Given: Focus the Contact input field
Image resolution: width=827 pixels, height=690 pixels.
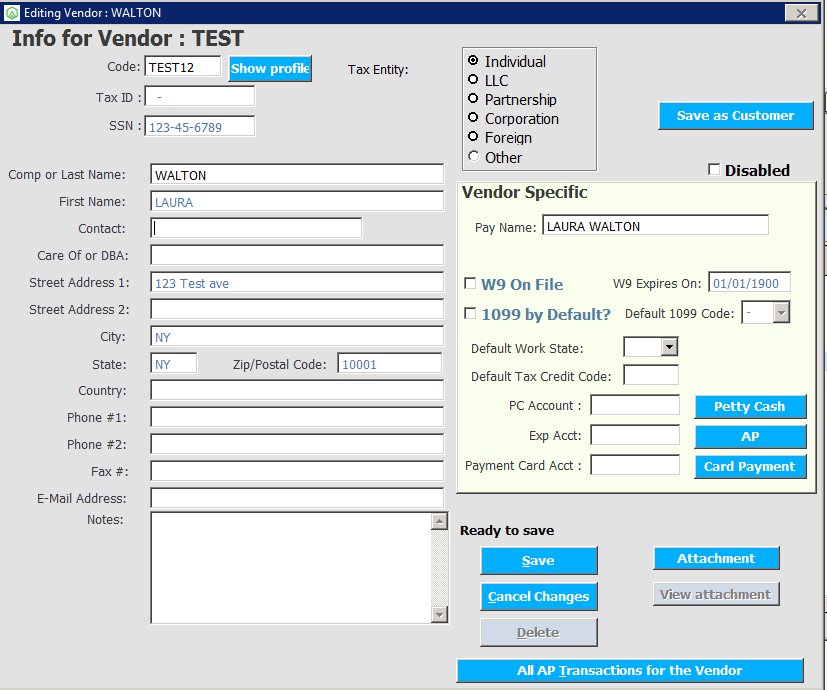Looking at the screenshot, I should [256, 228].
